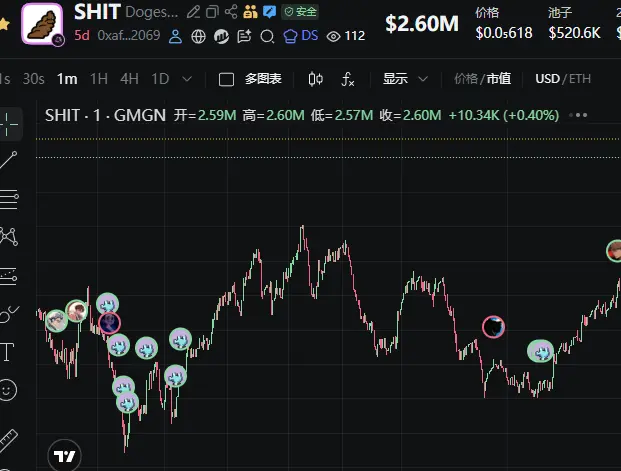Switch to 市值 market cap mode
The image size is (621, 471).
pos(499,79)
